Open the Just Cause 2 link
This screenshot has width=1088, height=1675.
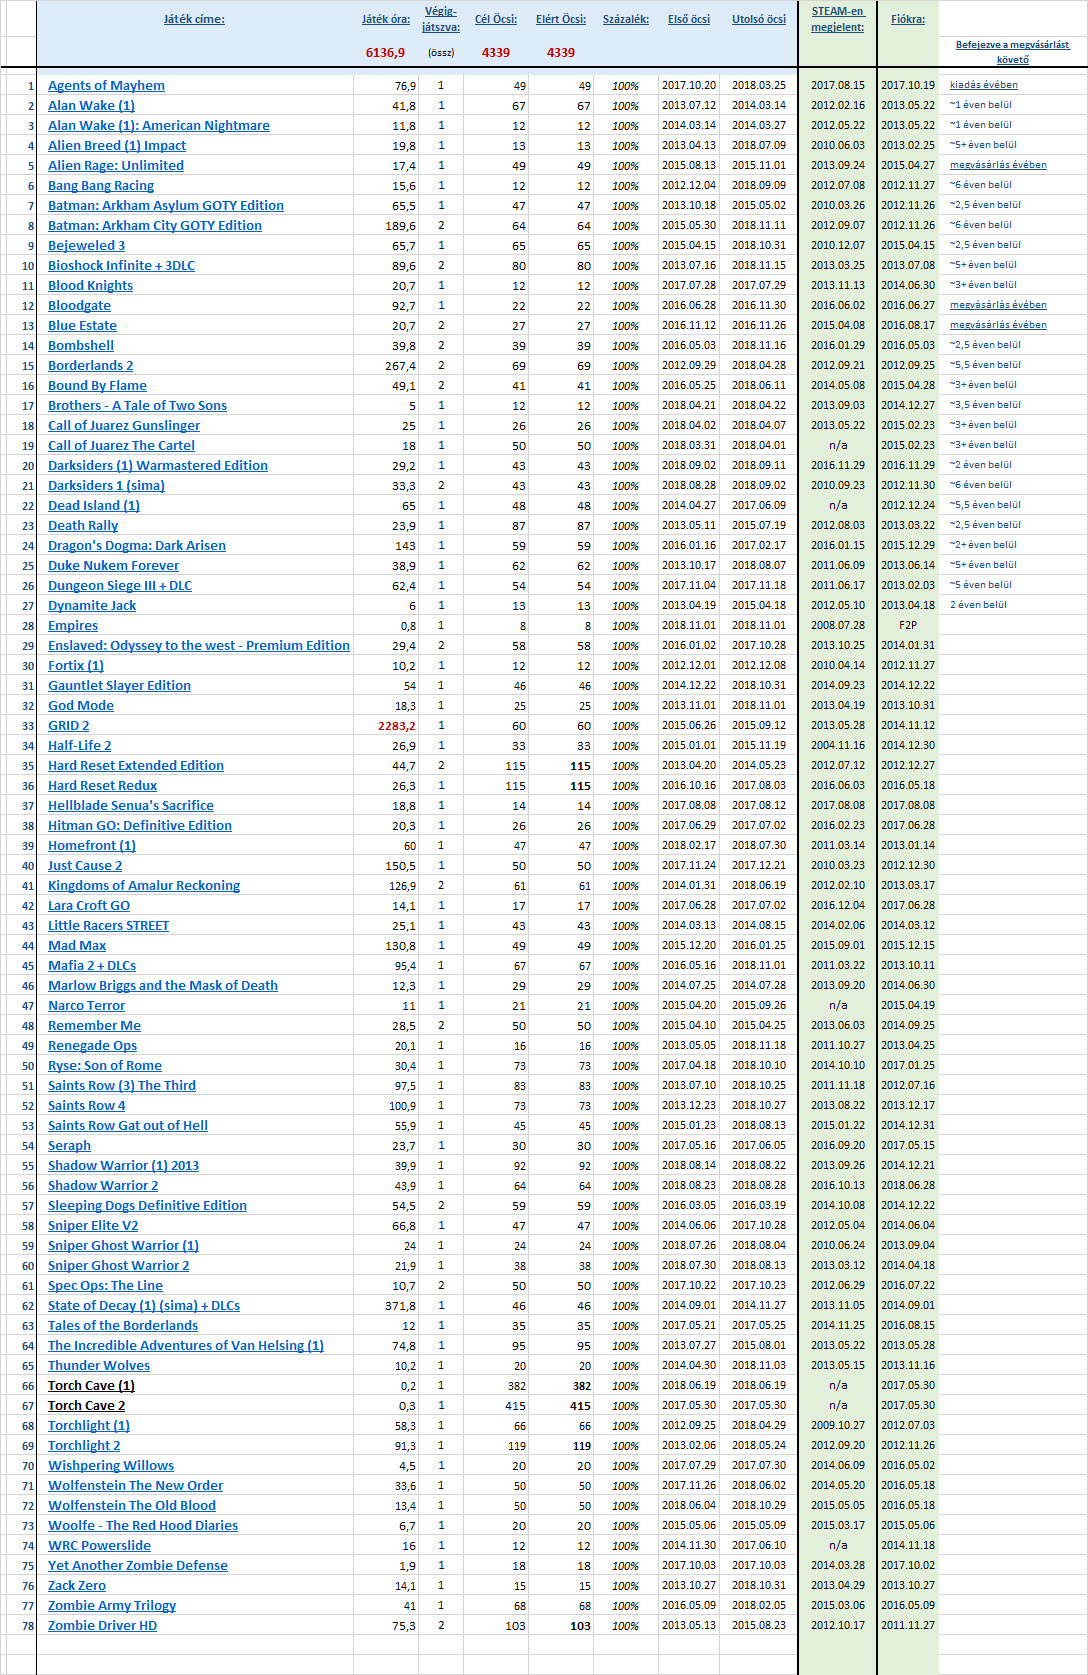pyautogui.click(x=85, y=866)
